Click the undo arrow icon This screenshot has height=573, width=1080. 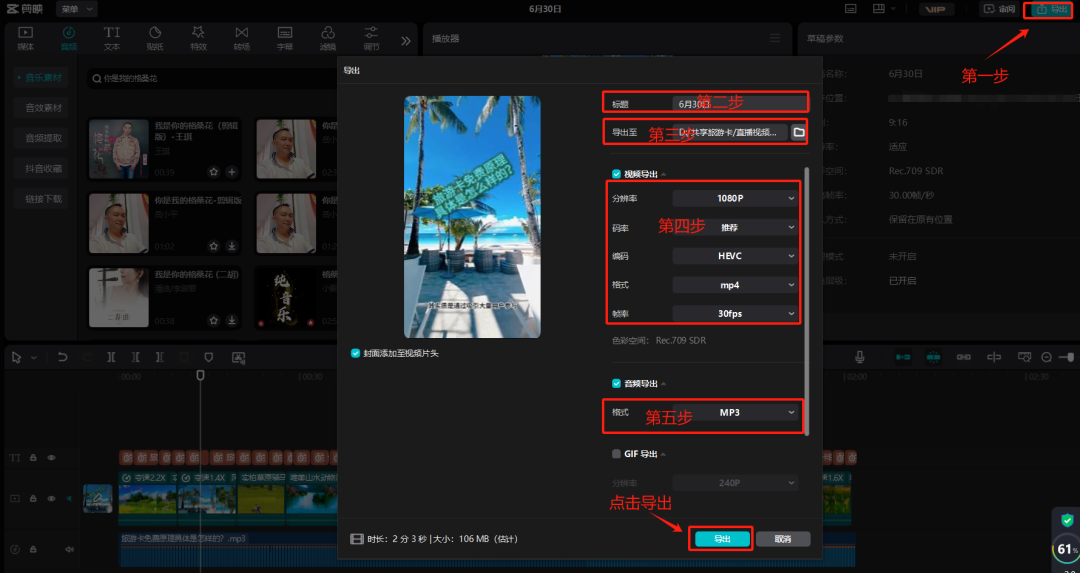coord(63,357)
